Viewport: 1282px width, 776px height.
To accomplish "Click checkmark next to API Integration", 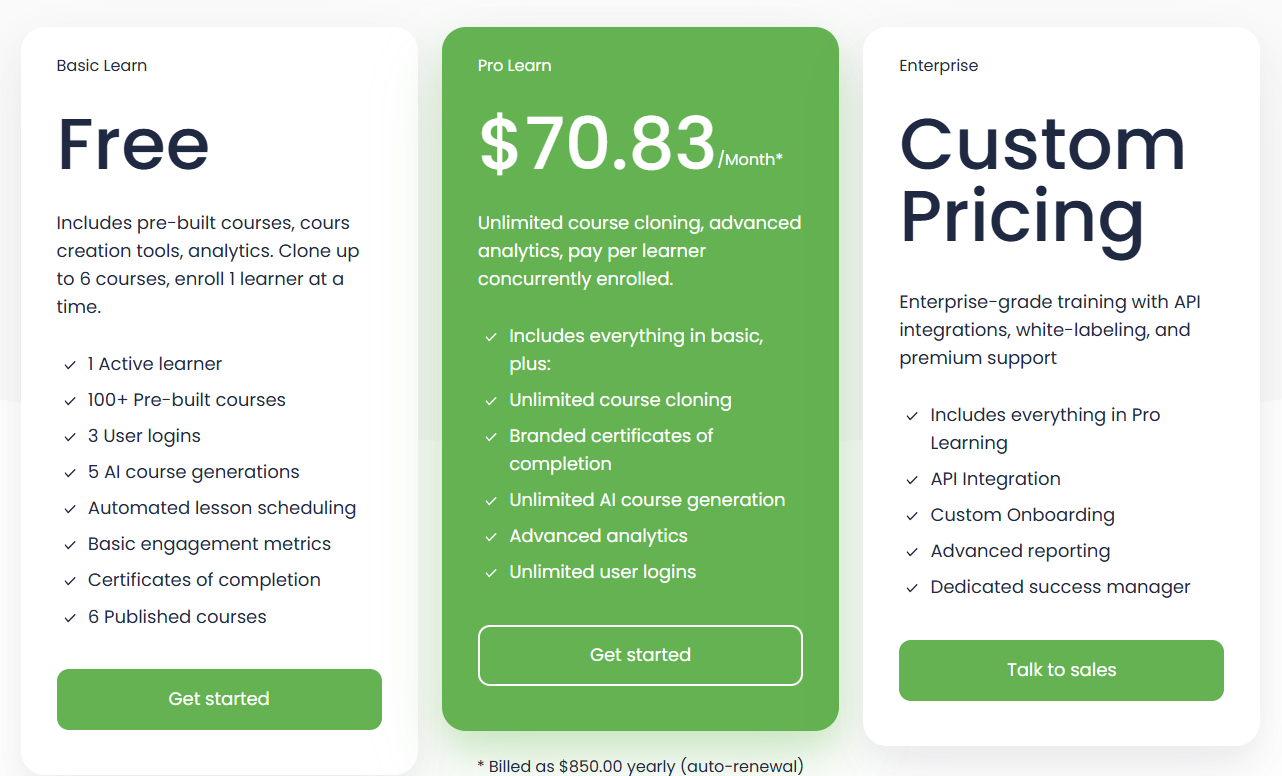I will (912, 480).
